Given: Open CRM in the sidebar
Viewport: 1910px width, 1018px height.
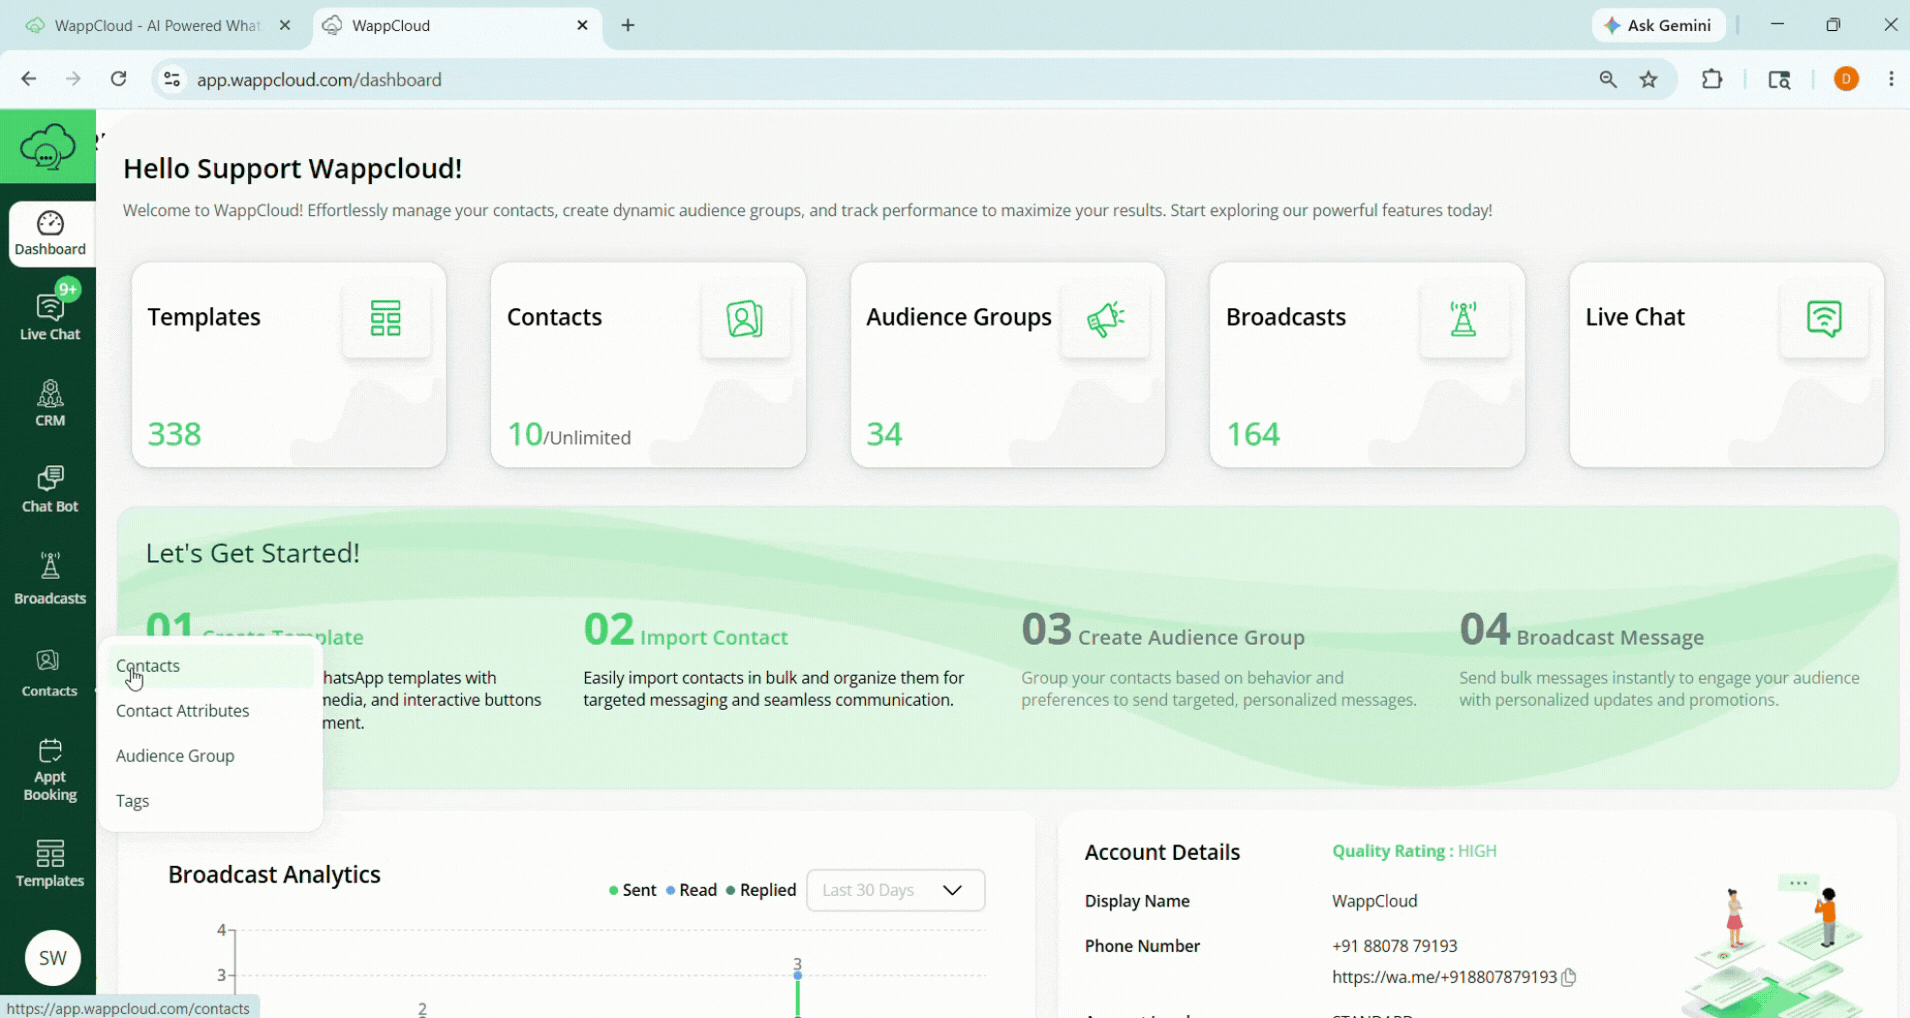Looking at the screenshot, I should pos(50,403).
